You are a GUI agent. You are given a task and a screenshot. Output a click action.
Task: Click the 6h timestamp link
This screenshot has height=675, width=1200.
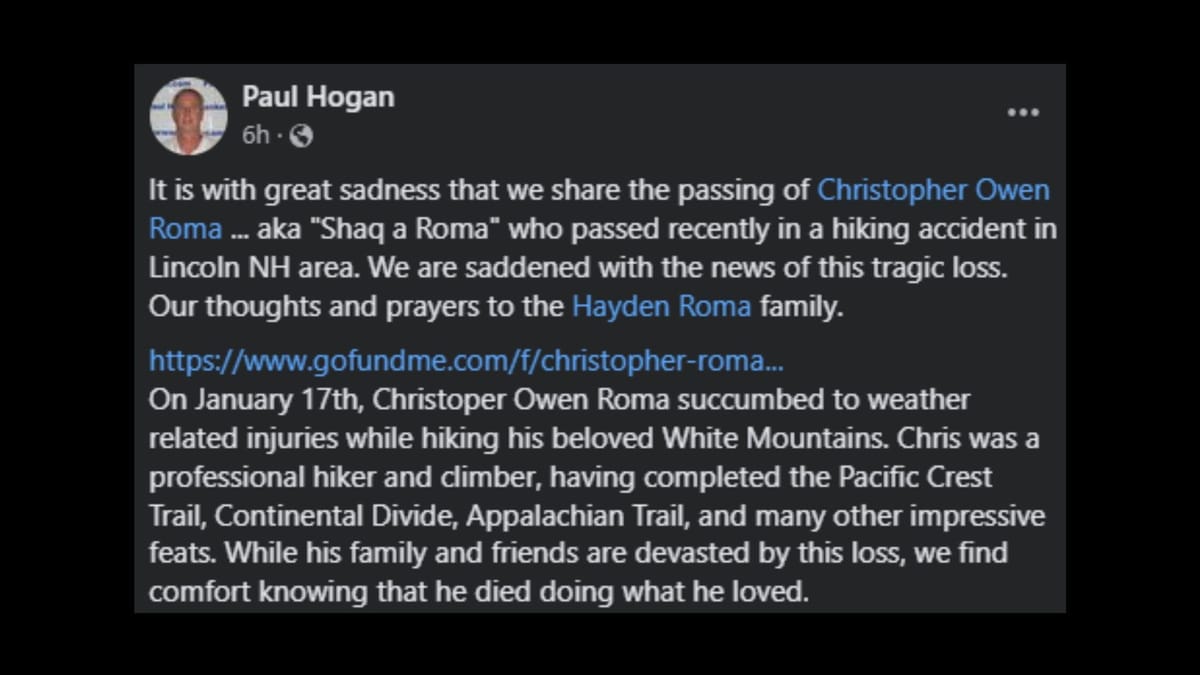[255, 136]
